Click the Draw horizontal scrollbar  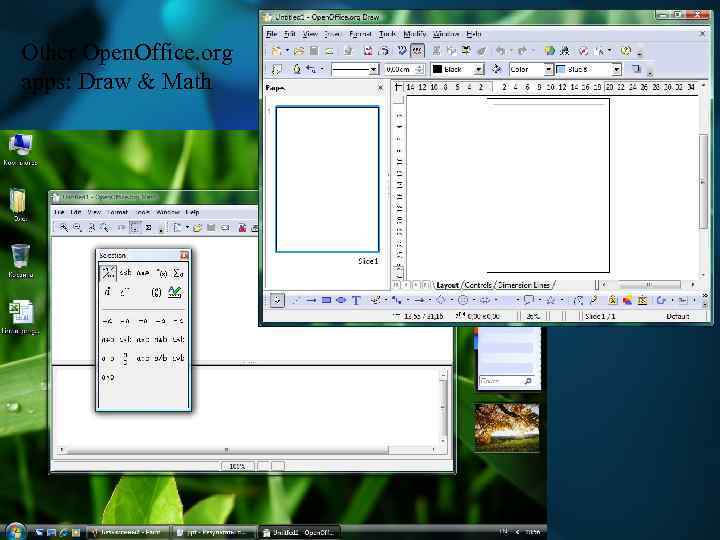(648, 285)
